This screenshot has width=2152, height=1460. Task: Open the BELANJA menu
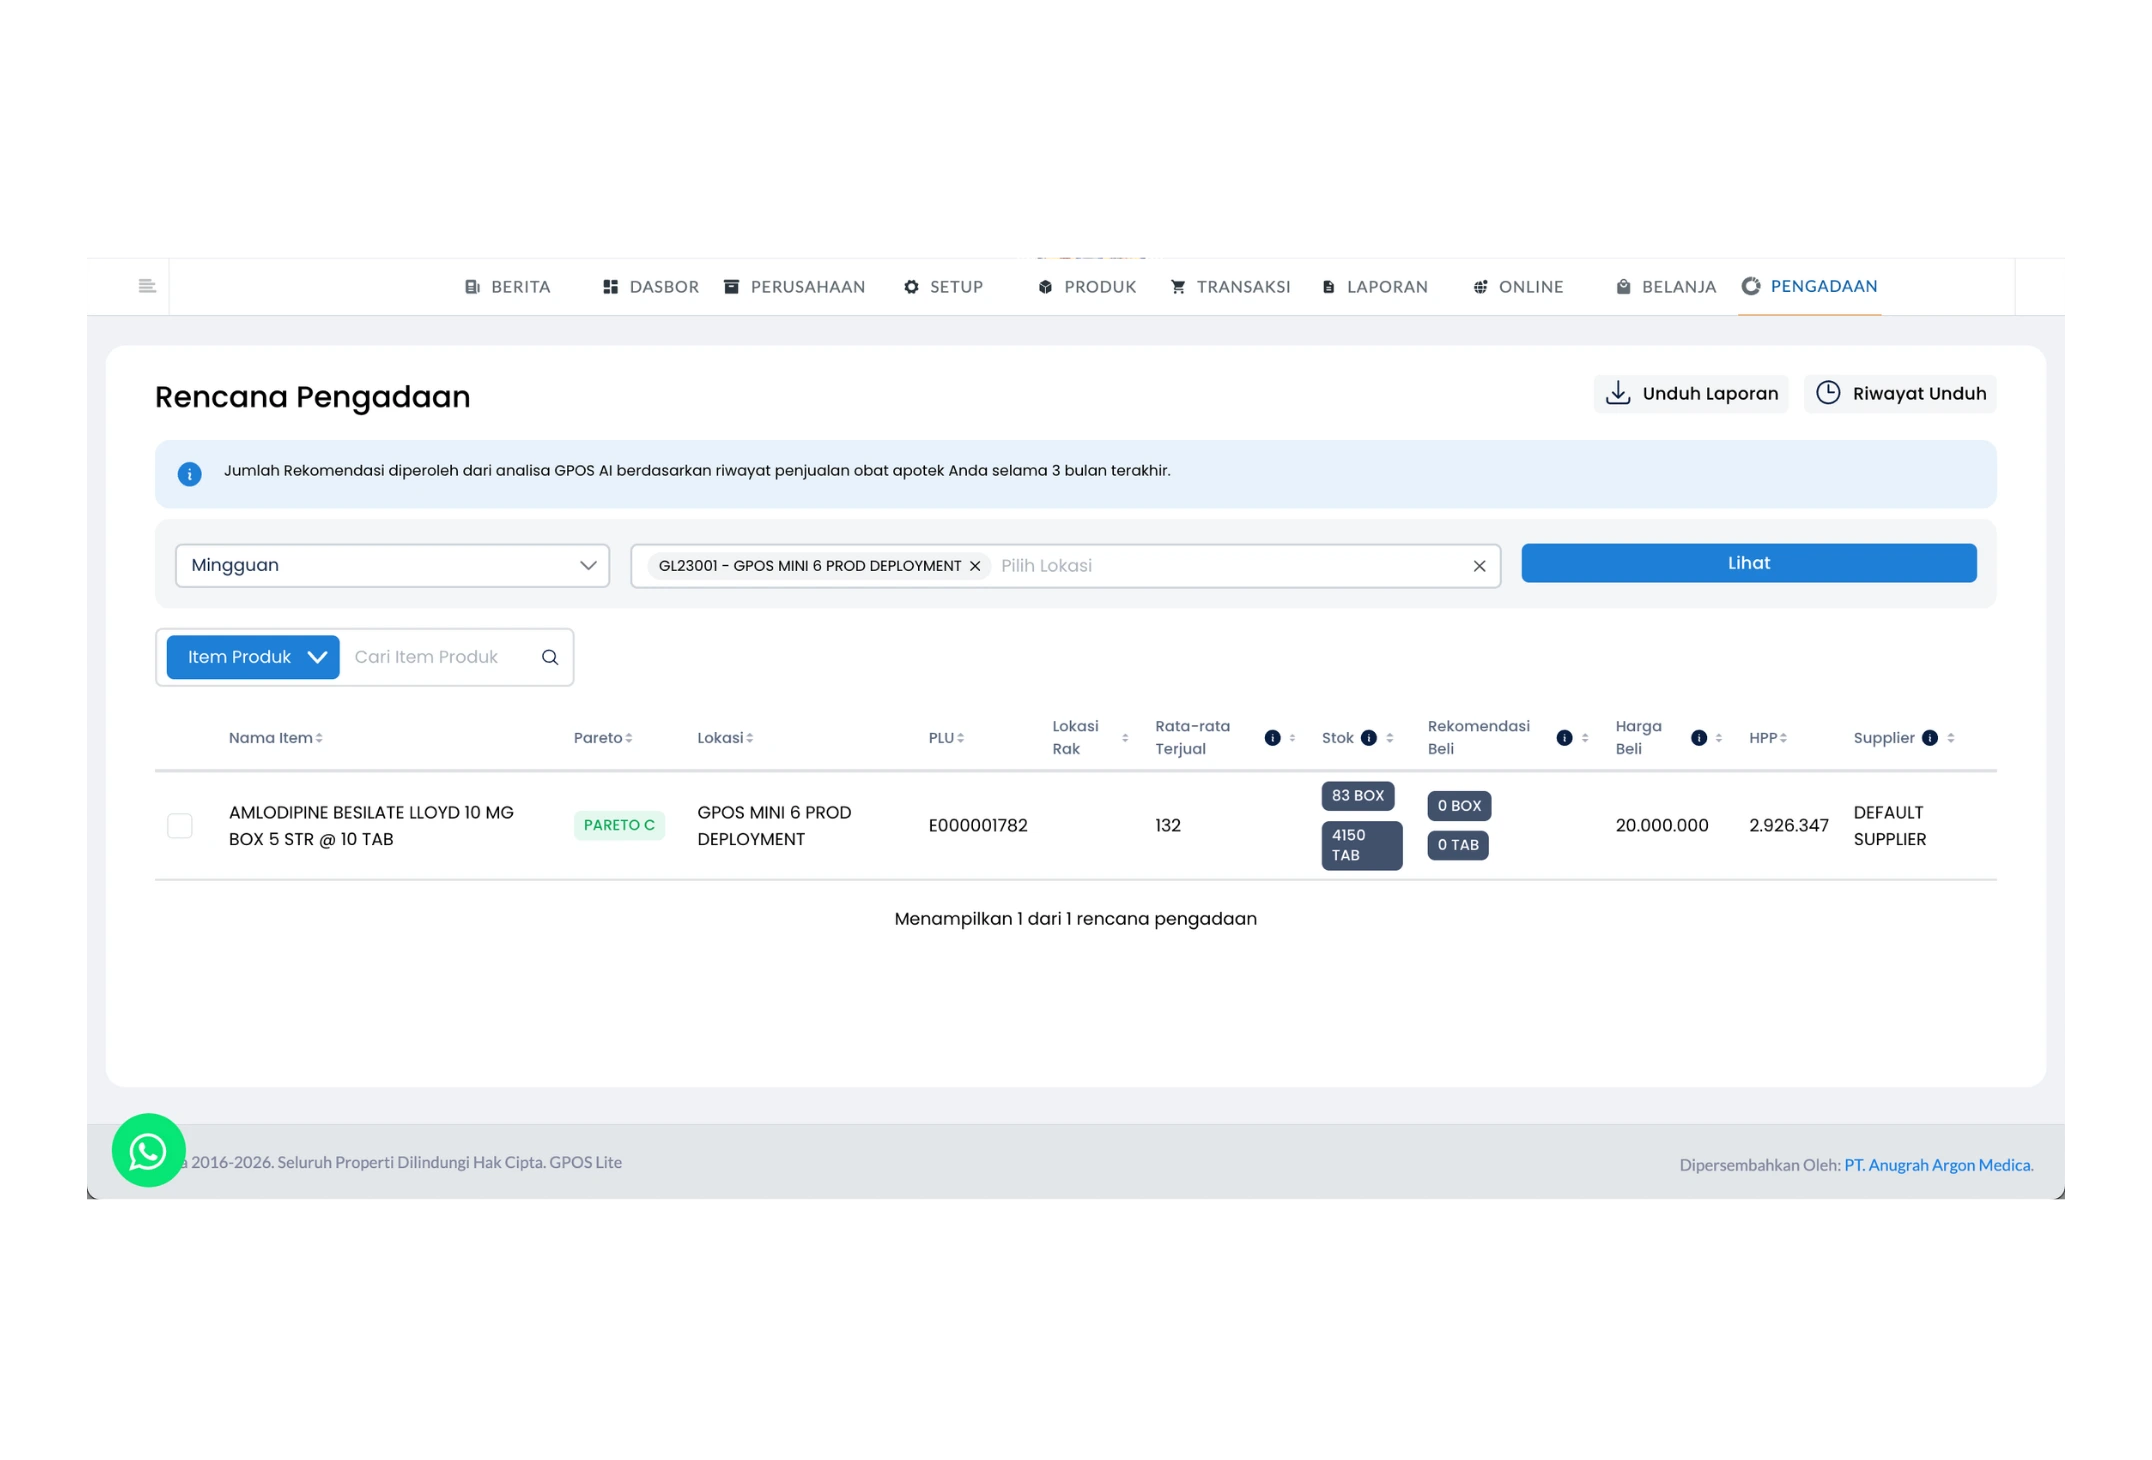[x=1666, y=287]
